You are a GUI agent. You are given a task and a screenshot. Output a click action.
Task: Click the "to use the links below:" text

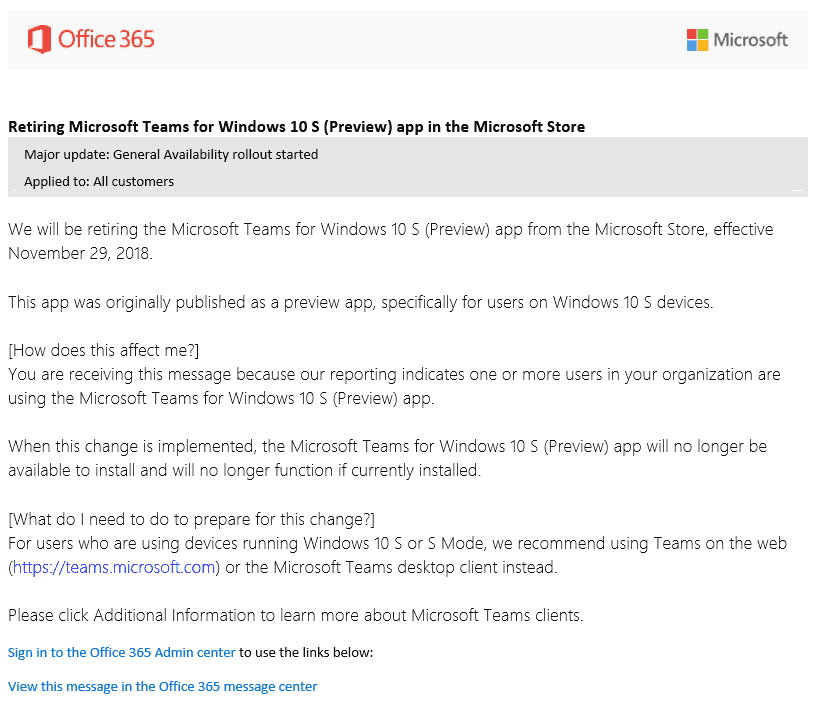coord(306,653)
